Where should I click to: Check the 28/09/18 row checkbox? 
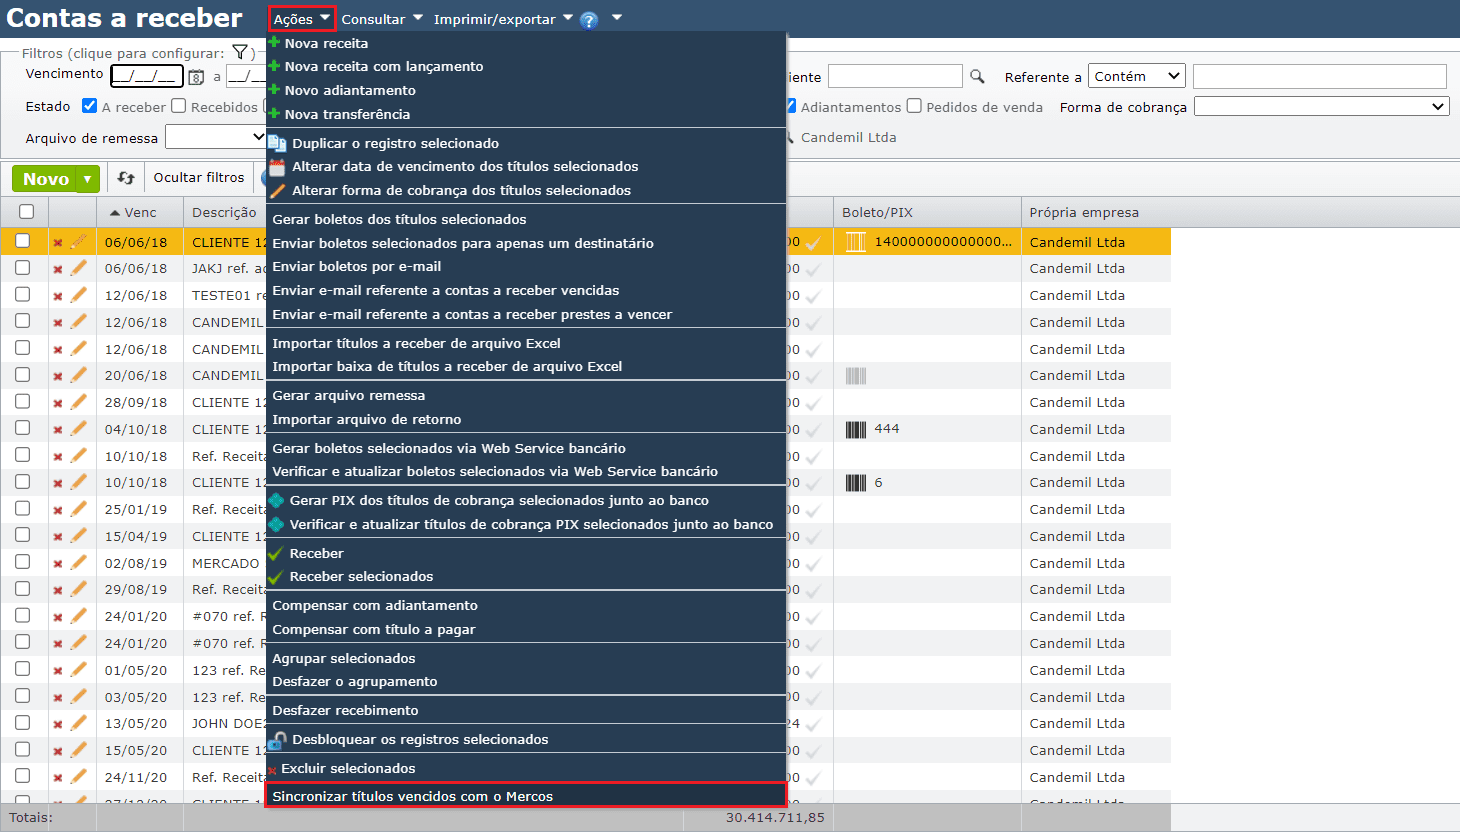pyautogui.click(x=23, y=402)
